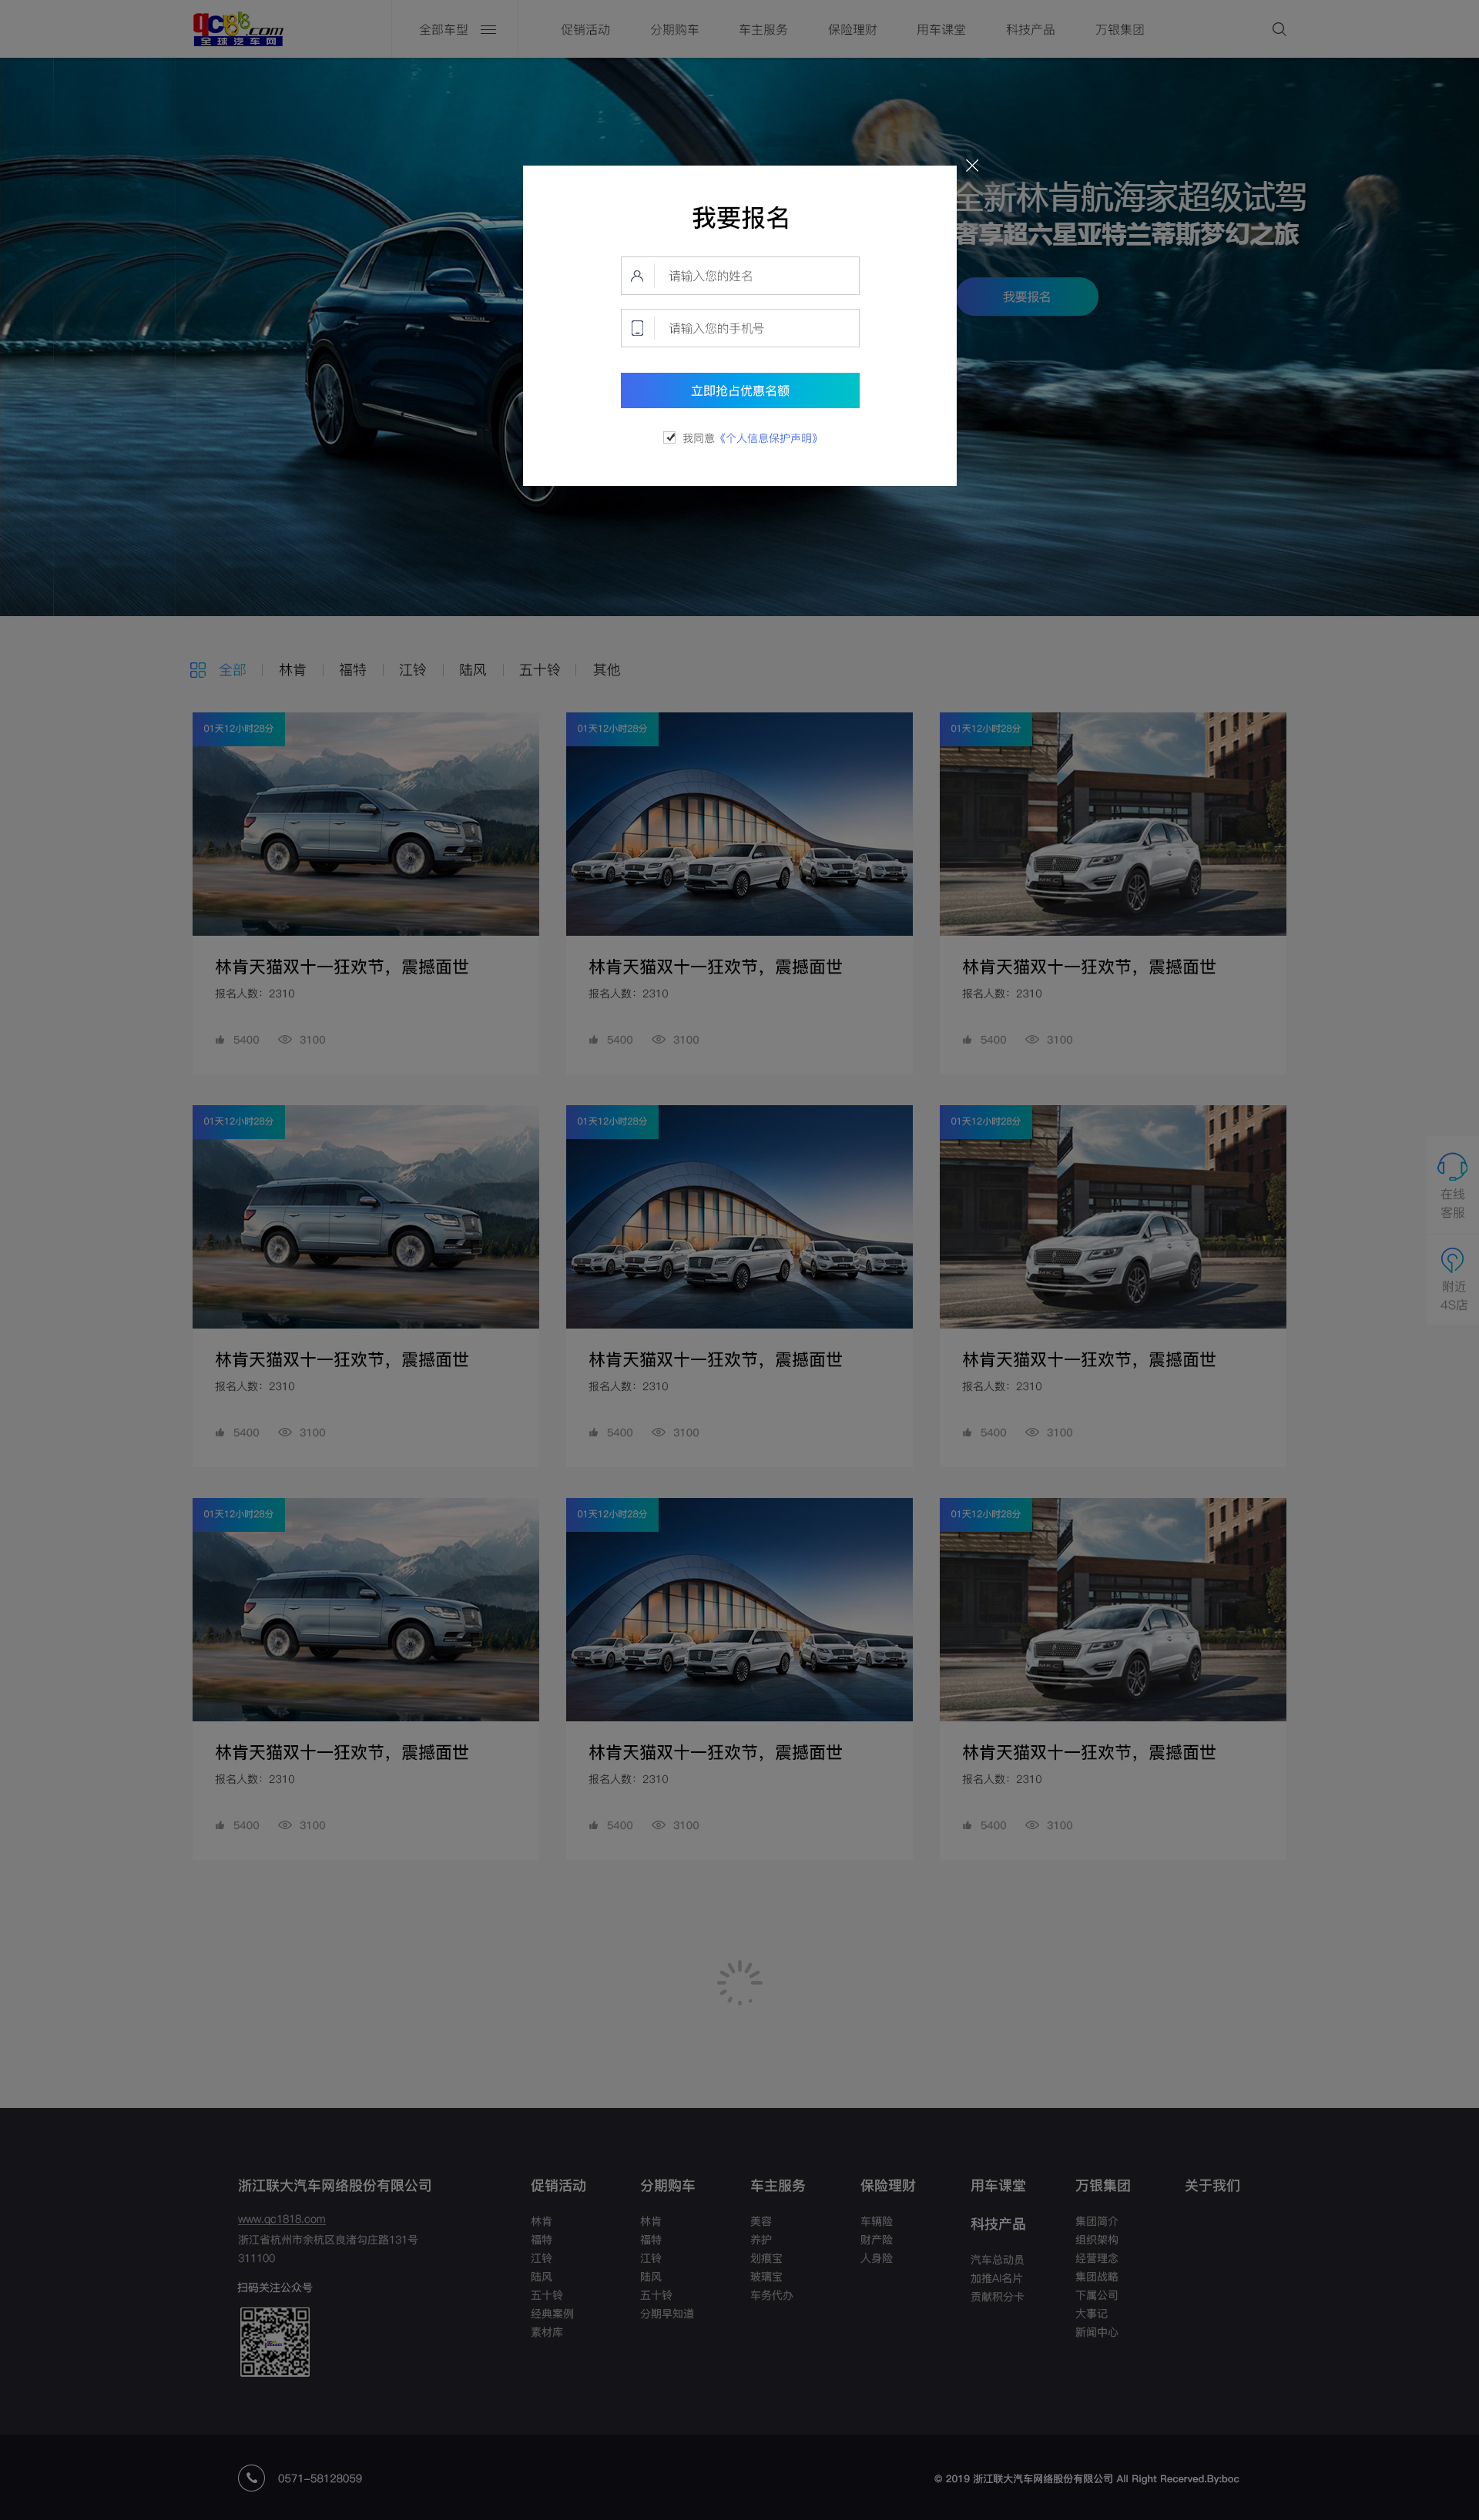Click eye views icon on first card
The height and width of the screenshot is (2520, 1479).
coord(285,1040)
